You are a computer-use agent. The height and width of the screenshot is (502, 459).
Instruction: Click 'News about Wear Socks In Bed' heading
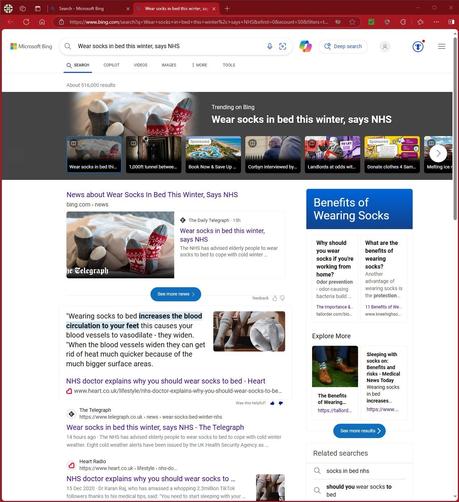click(152, 195)
